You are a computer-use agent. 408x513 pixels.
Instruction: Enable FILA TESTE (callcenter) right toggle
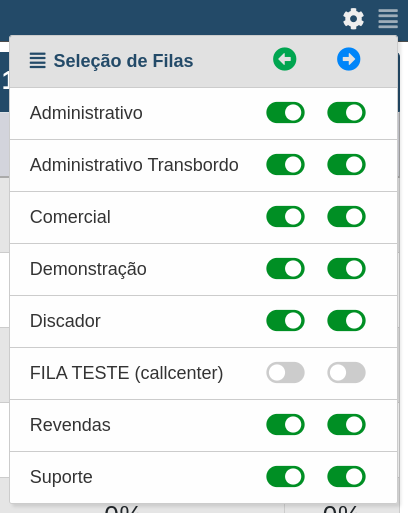click(x=346, y=373)
